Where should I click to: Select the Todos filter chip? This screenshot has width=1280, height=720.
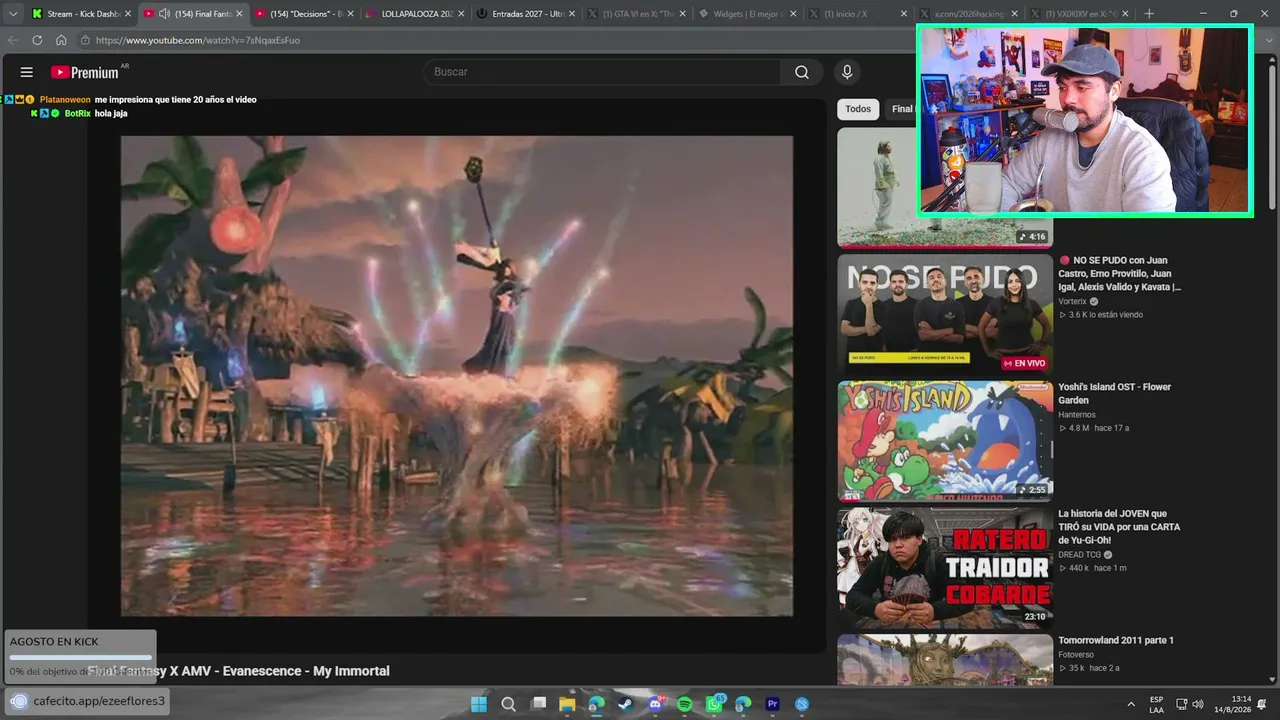point(858,109)
